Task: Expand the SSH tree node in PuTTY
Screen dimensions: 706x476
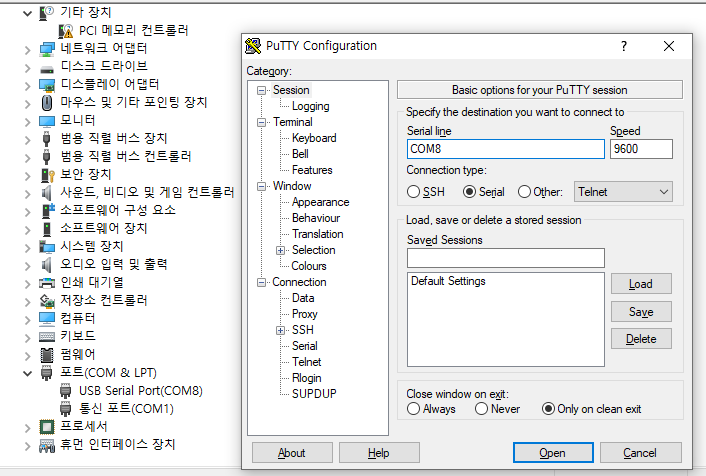Action: 281,331
